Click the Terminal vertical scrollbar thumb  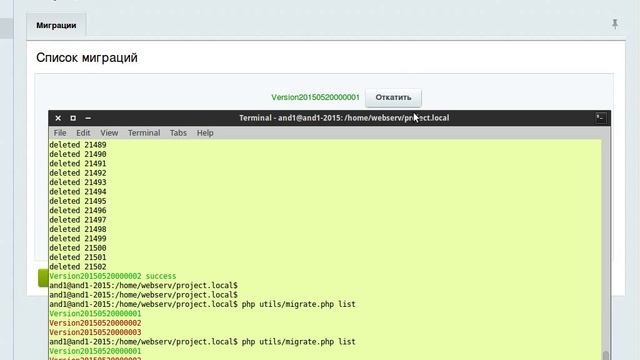(x=606, y=355)
